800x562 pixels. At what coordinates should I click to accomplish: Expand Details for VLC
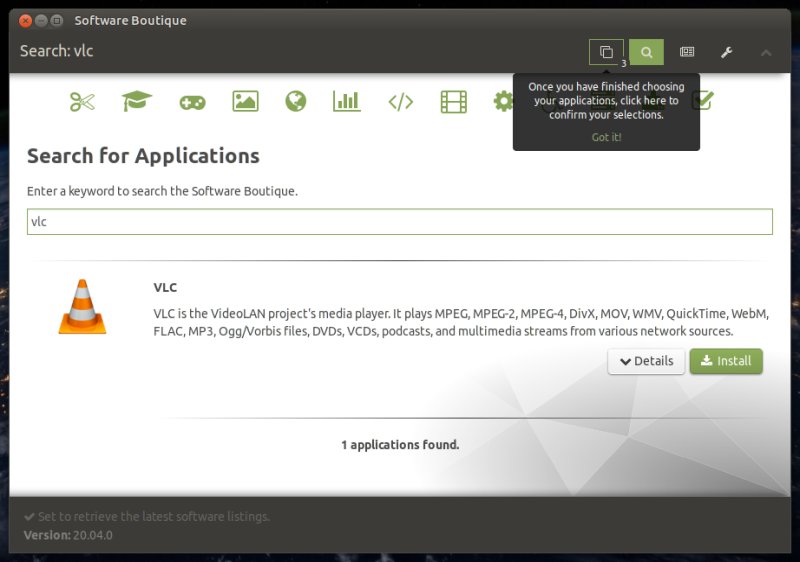(x=646, y=361)
